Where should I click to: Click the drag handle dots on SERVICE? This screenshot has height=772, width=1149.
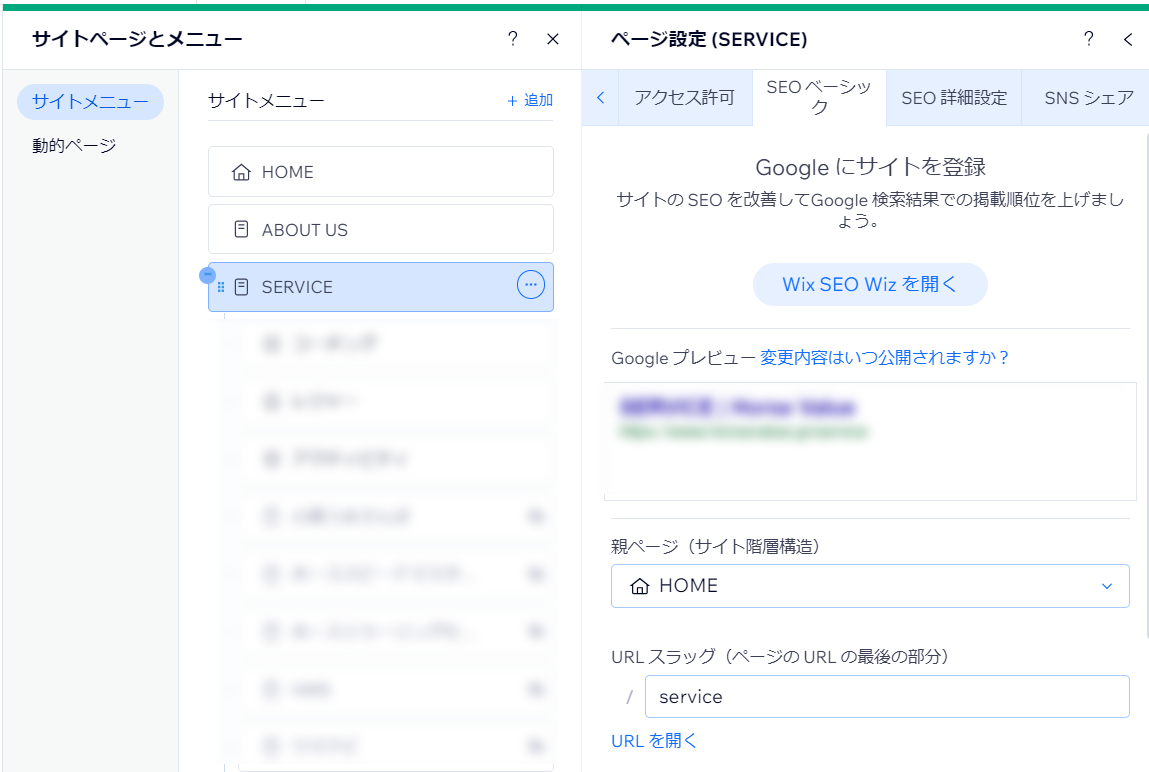click(221, 287)
